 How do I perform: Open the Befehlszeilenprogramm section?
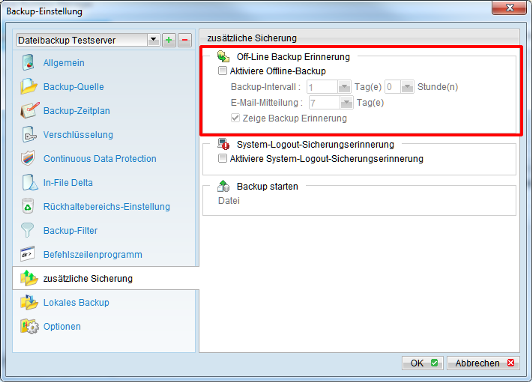click(x=93, y=254)
